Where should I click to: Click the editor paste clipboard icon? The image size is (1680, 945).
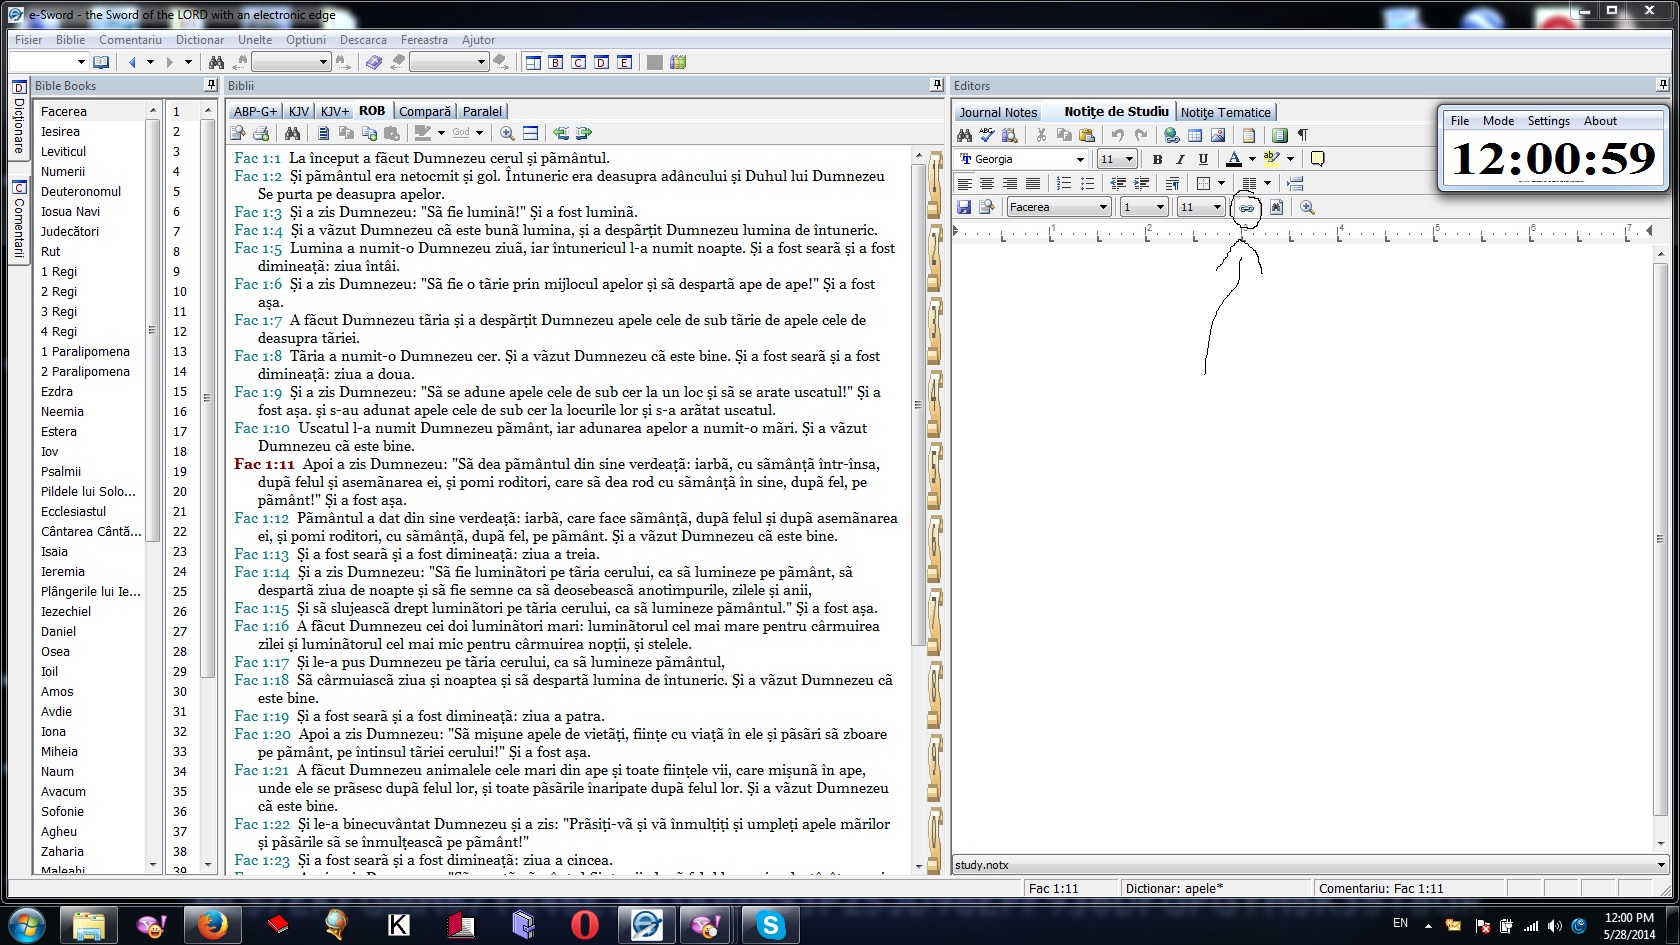[x=1087, y=135]
